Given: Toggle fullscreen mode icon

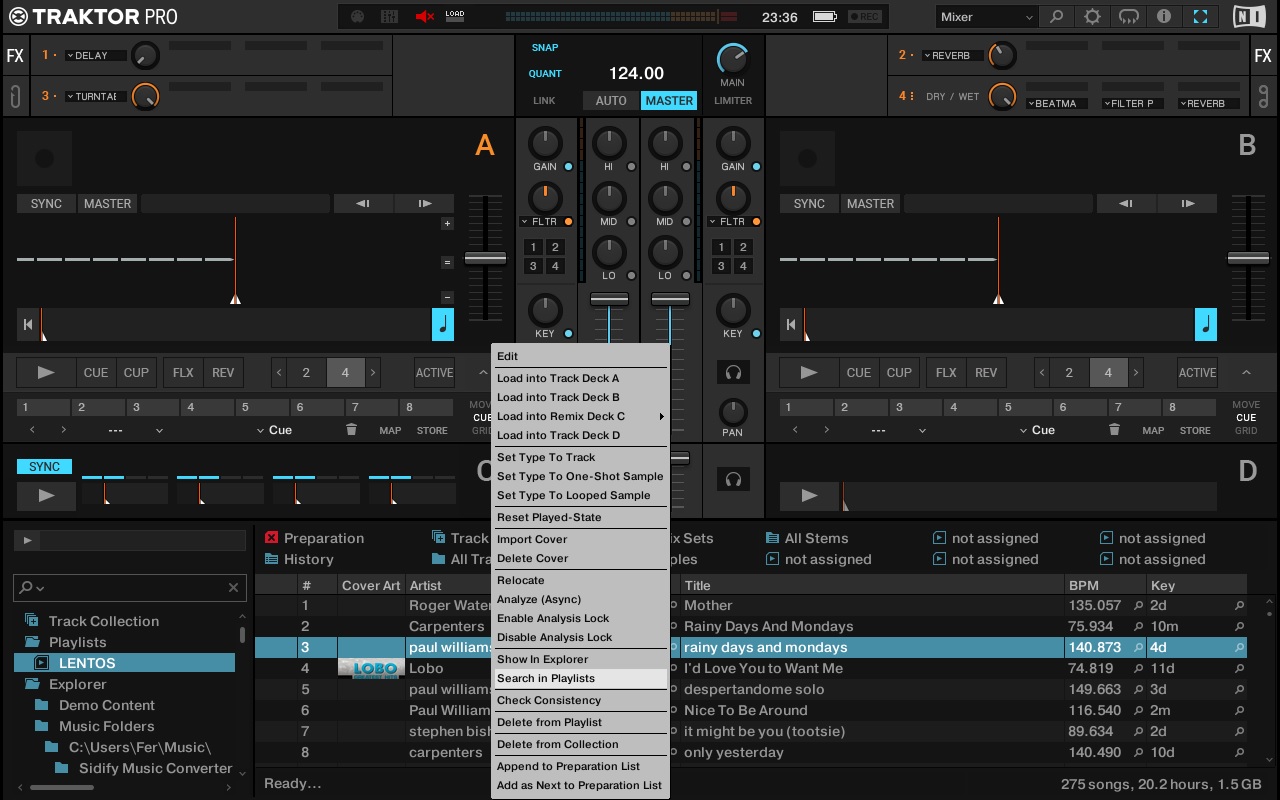Looking at the screenshot, I should (1201, 17).
